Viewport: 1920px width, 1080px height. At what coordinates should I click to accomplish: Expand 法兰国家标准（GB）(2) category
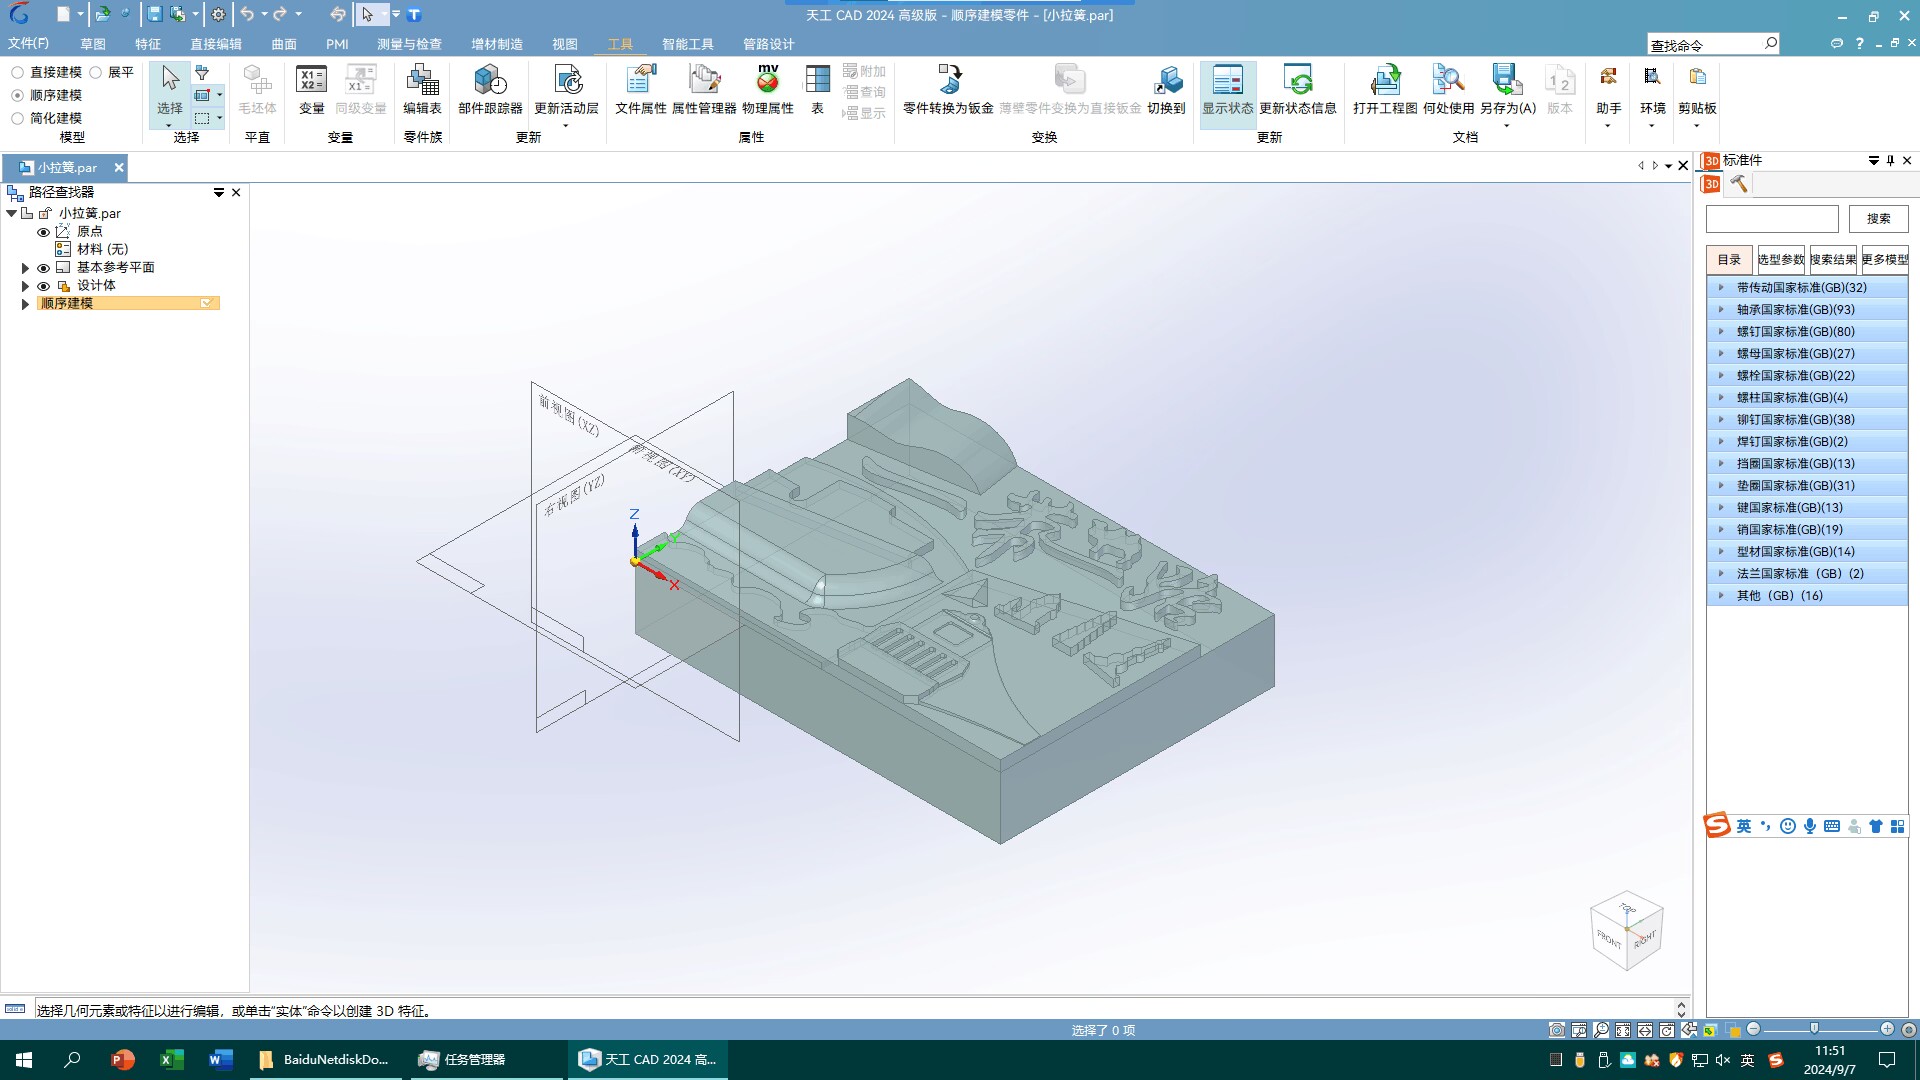pyautogui.click(x=1721, y=573)
